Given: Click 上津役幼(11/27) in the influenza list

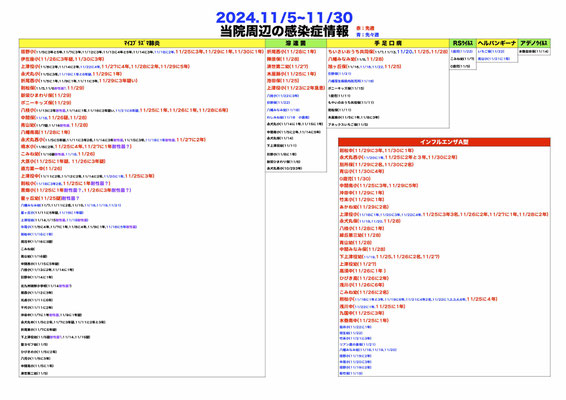Looking at the screenshot, I should click(358, 264).
